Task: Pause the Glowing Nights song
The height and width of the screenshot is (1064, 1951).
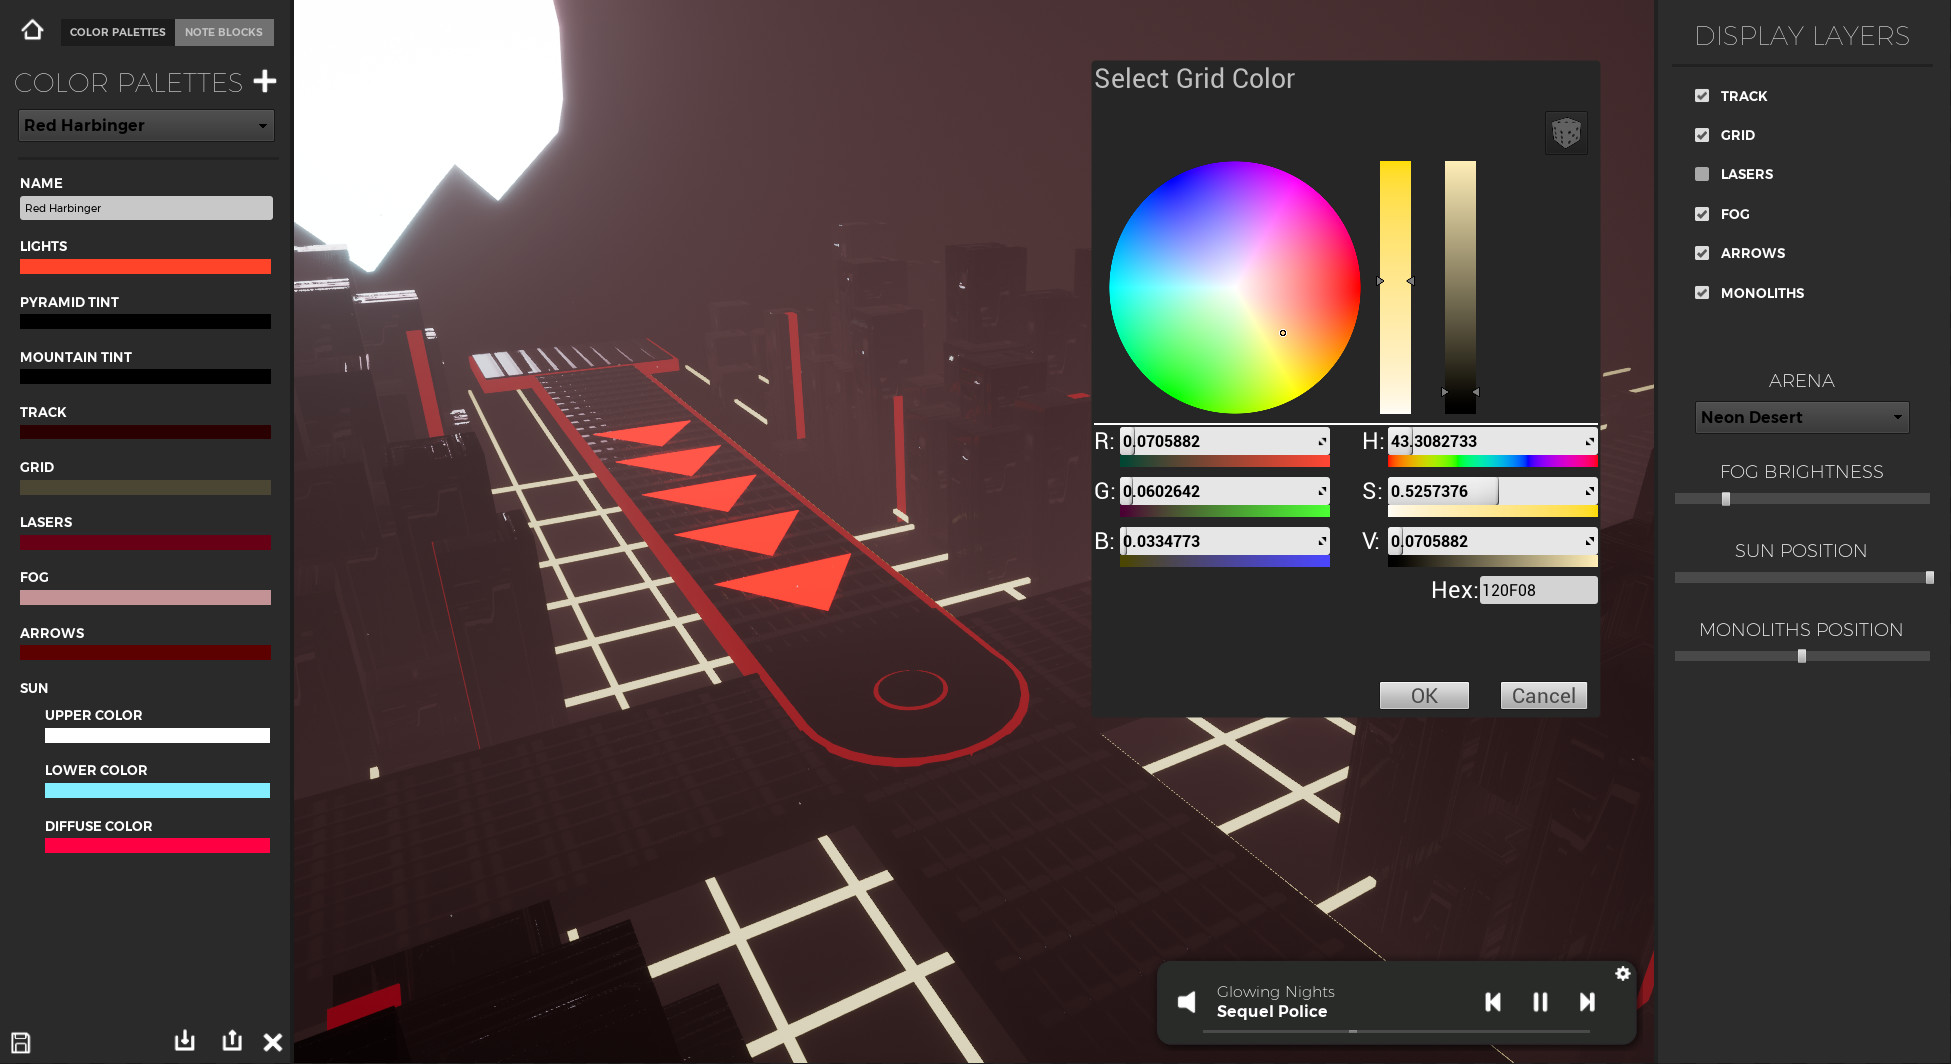Action: (1540, 1001)
